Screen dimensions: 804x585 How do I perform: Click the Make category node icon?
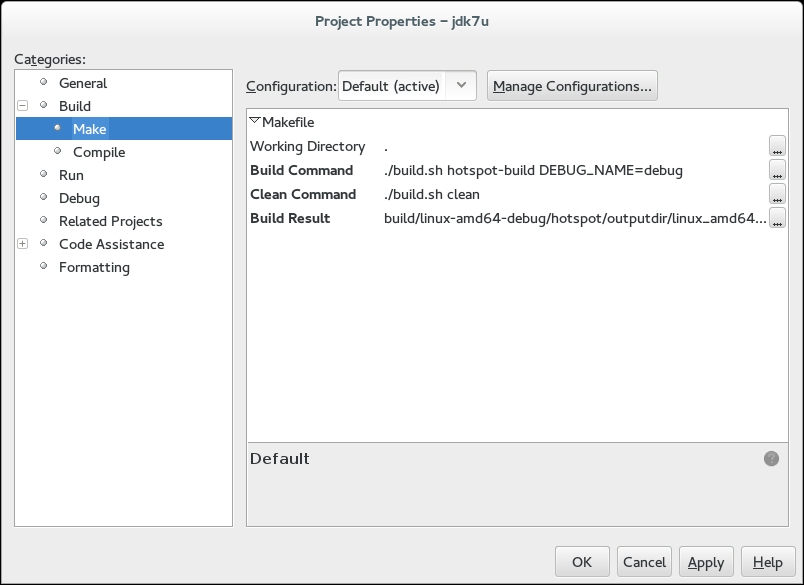57,128
